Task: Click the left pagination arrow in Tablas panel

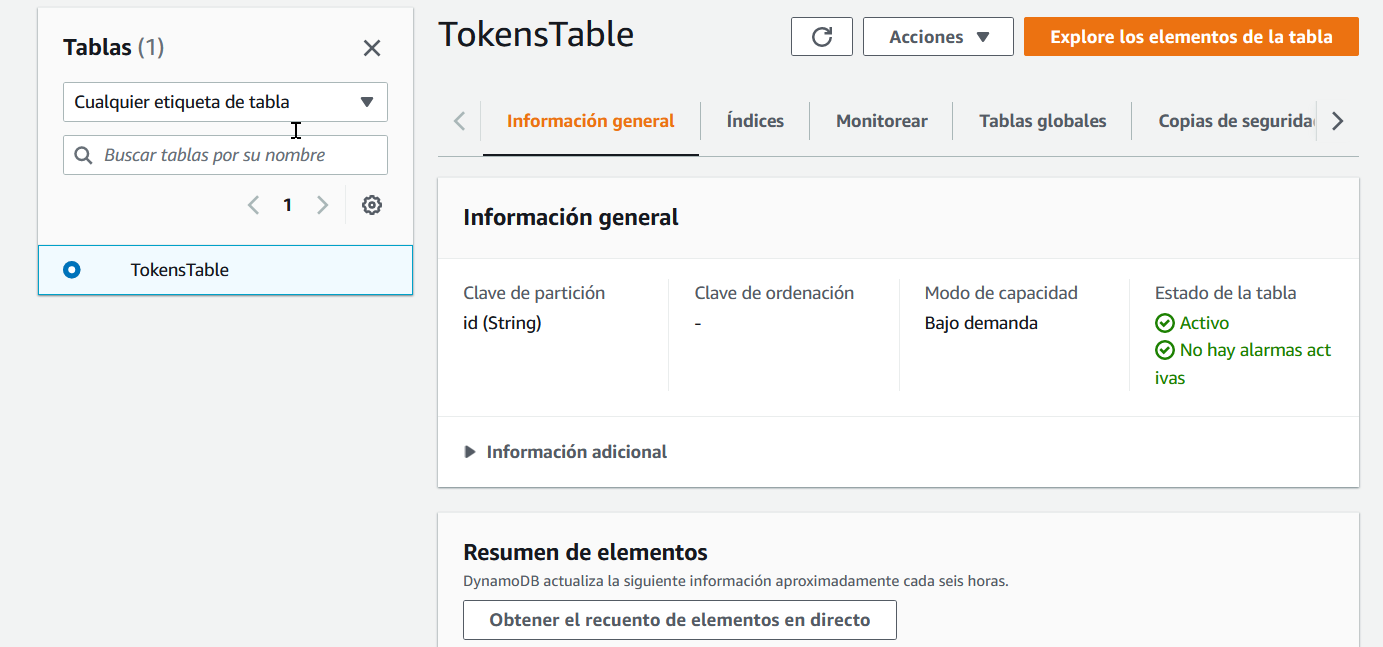Action: pos(253,204)
